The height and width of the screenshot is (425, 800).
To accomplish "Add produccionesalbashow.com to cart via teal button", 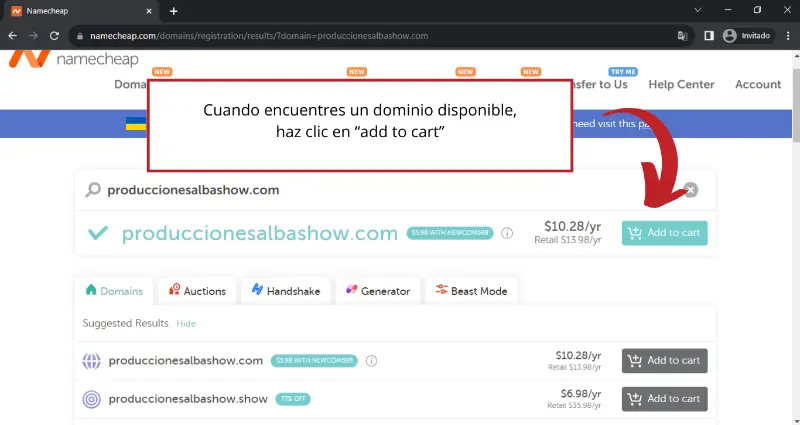I will point(664,233).
